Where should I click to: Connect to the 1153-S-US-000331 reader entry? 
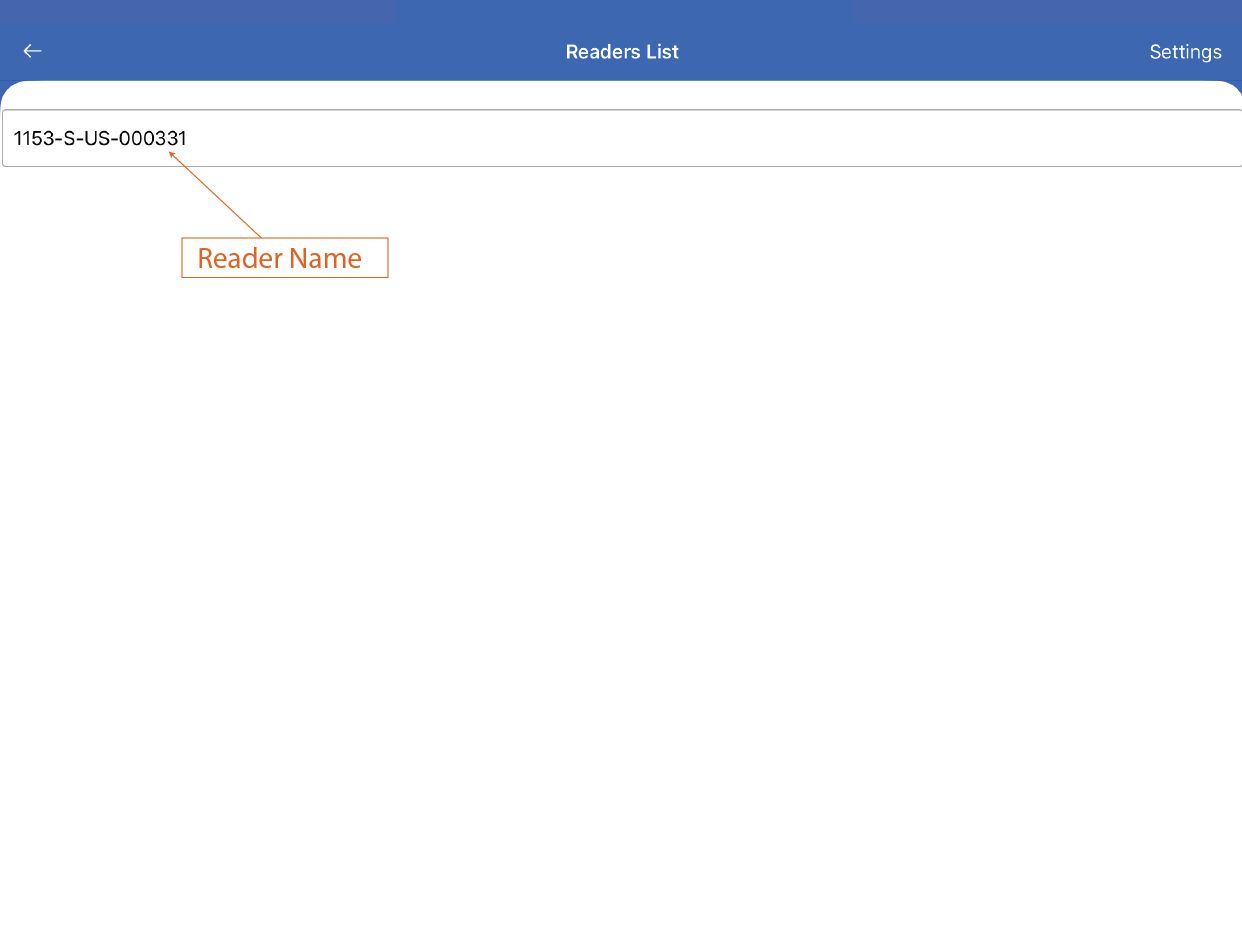pos(100,138)
